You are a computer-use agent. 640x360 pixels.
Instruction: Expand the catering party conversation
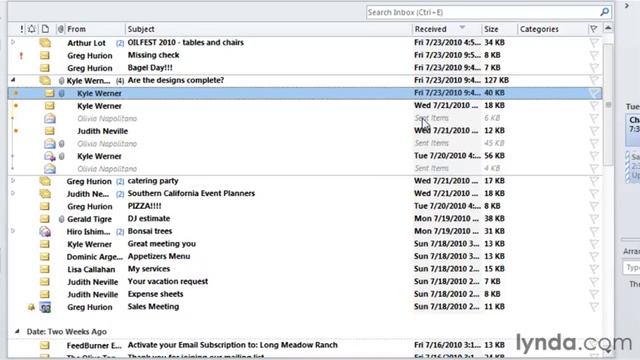click(13, 180)
